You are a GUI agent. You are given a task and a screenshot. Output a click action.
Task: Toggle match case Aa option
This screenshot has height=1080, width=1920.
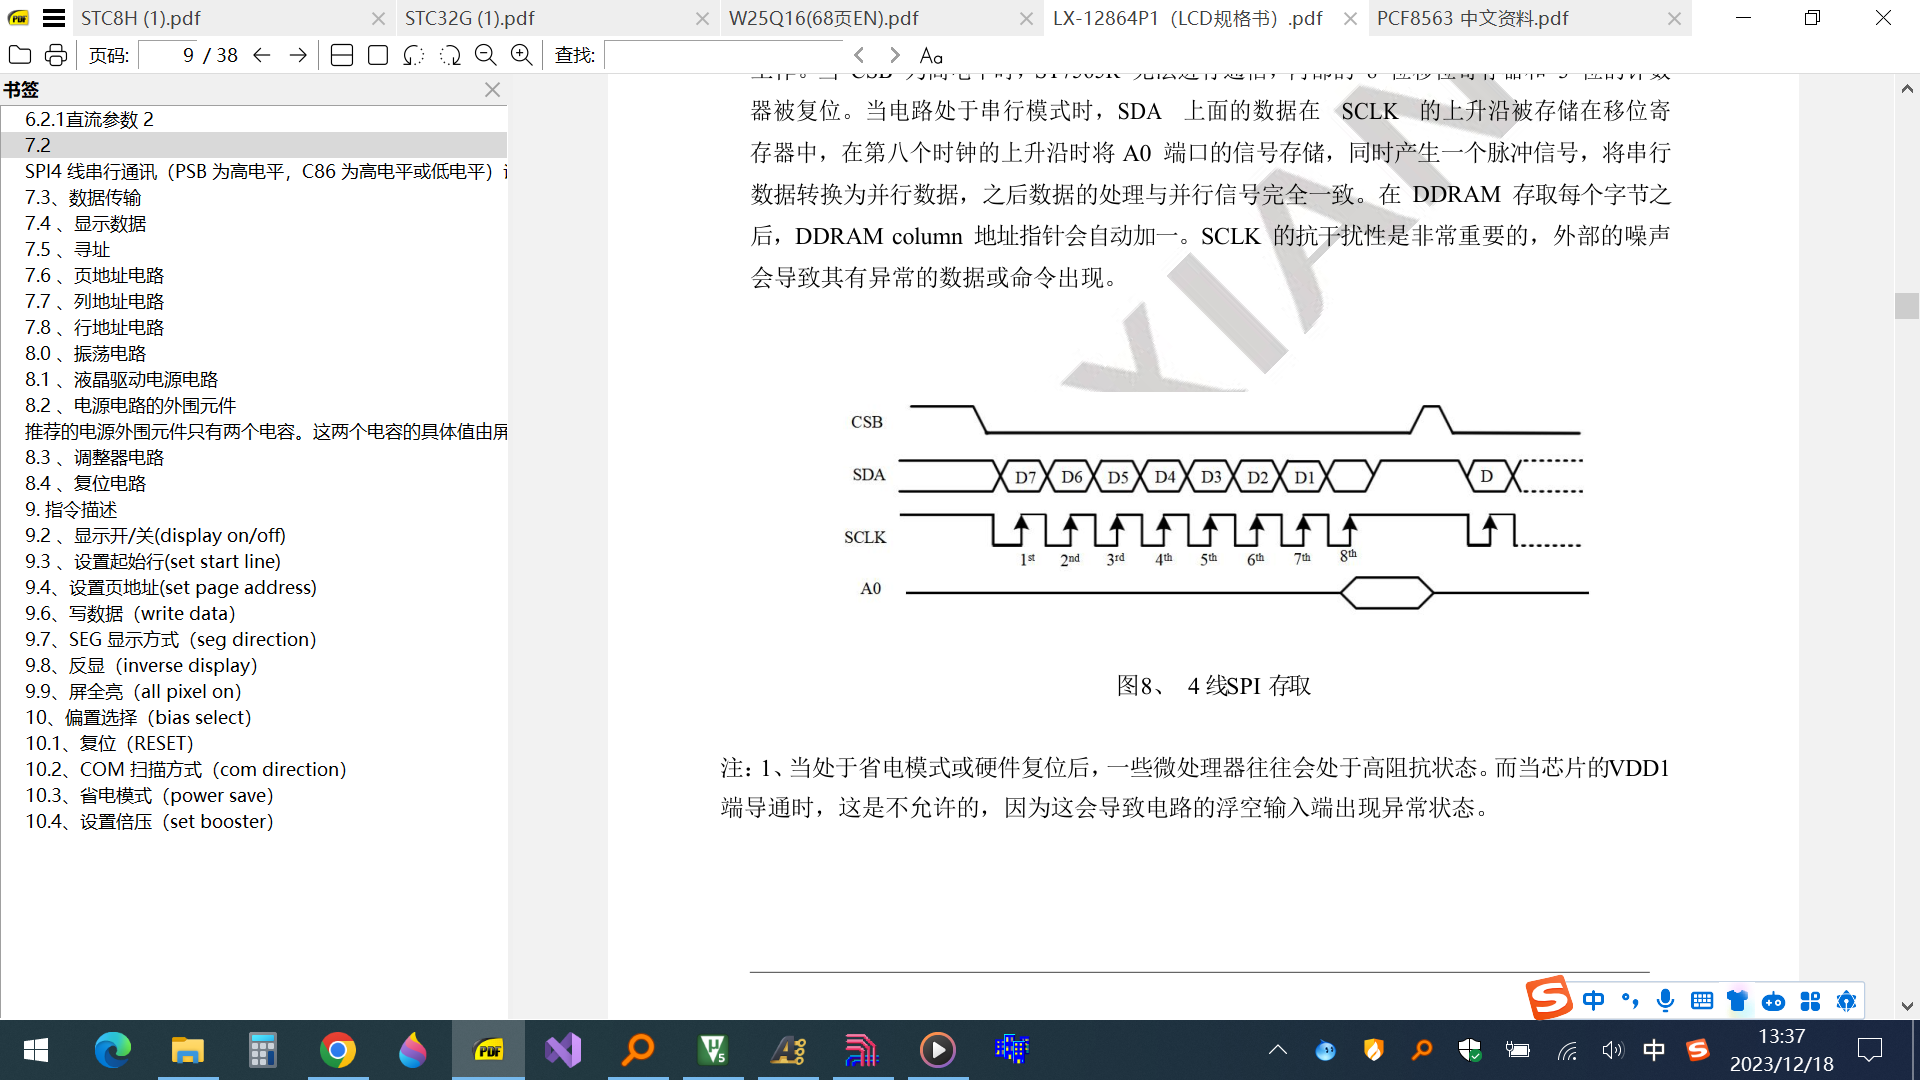(931, 55)
